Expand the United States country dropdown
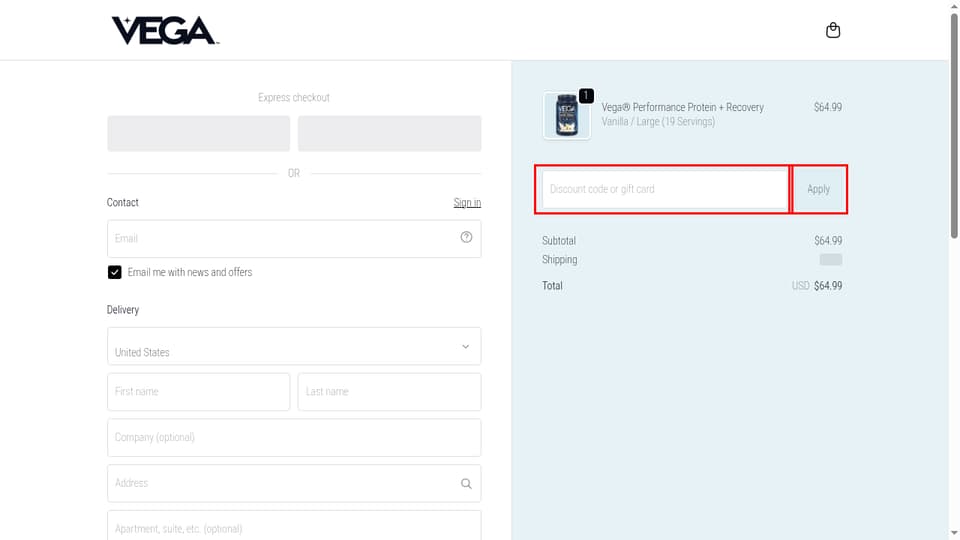 294,346
